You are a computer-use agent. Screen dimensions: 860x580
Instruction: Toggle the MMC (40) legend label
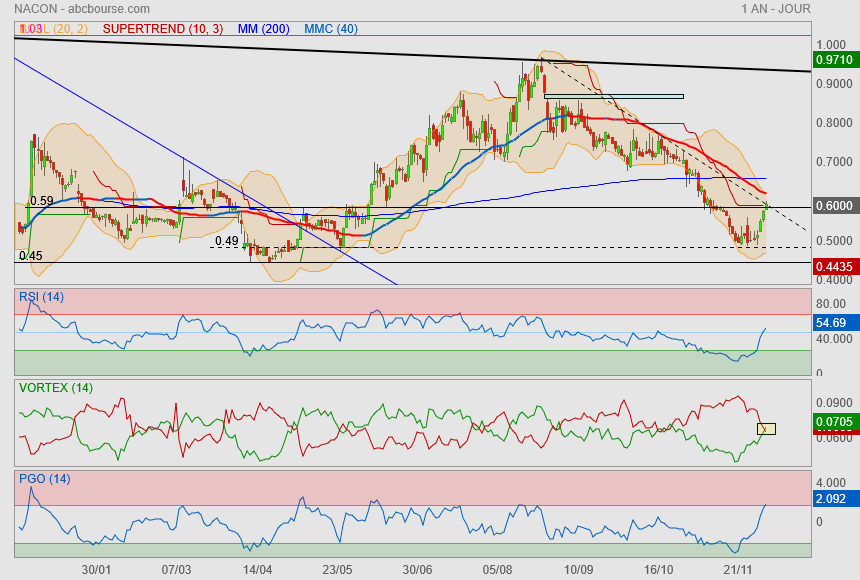330,29
